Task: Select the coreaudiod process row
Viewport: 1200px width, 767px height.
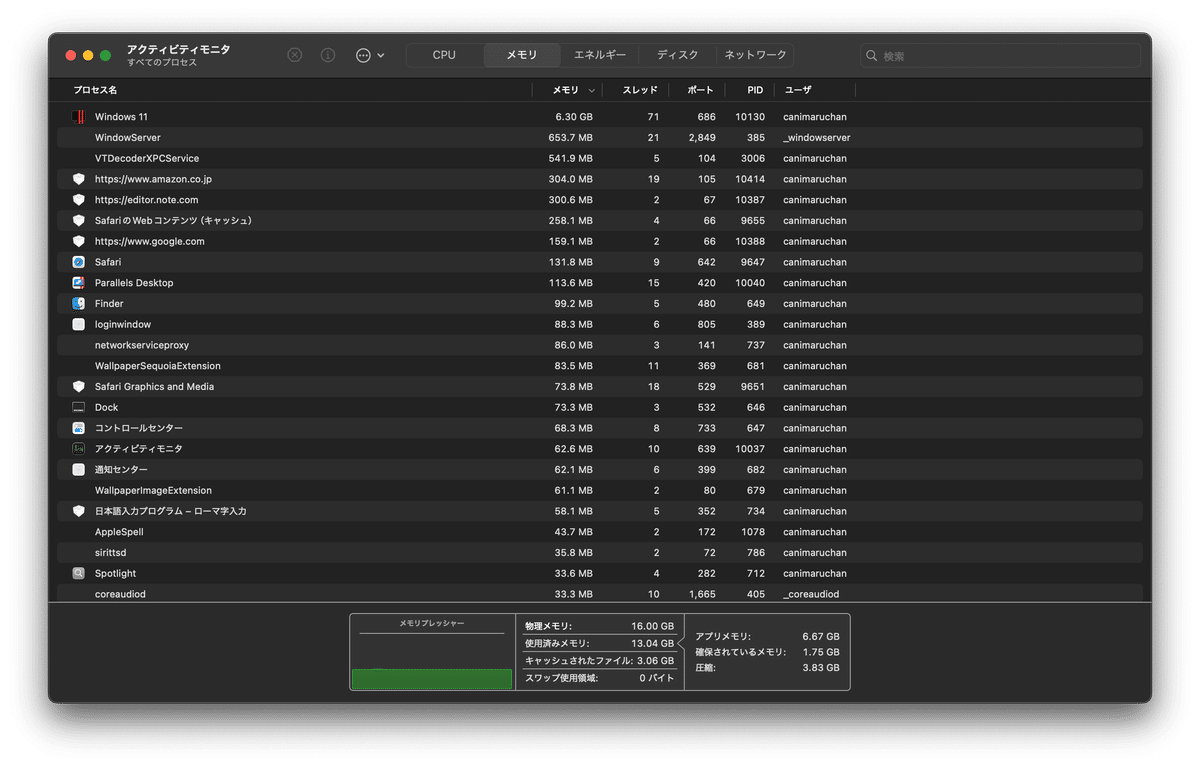Action: coord(600,594)
